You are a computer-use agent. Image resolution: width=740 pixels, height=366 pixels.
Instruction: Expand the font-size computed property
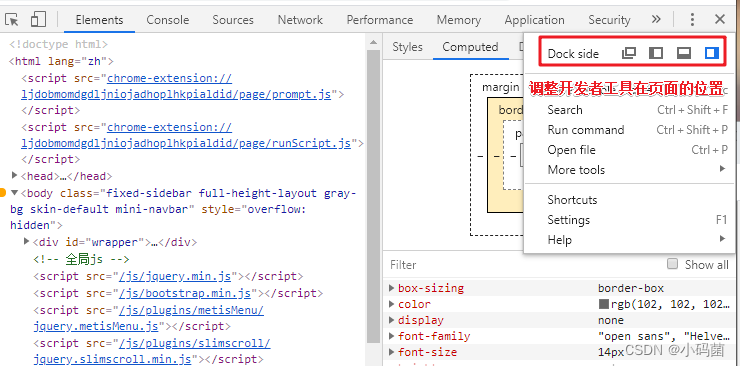point(392,352)
